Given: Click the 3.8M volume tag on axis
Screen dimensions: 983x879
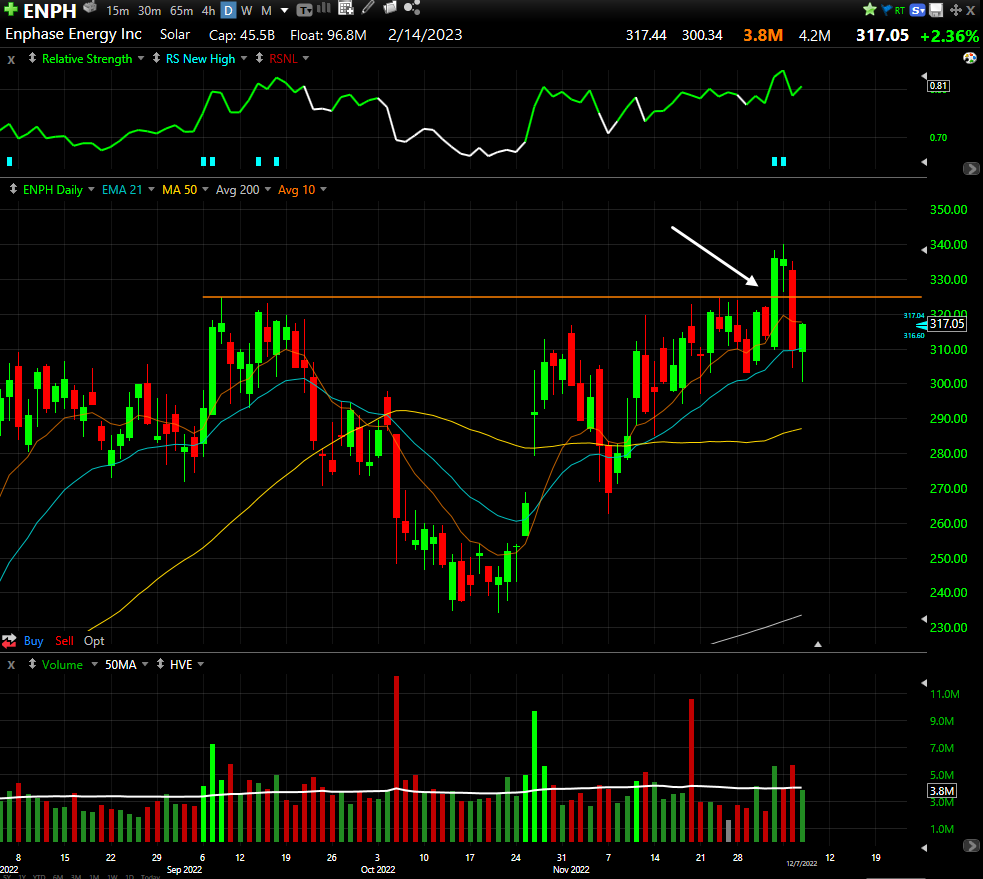Looking at the screenshot, I should coord(942,791).
